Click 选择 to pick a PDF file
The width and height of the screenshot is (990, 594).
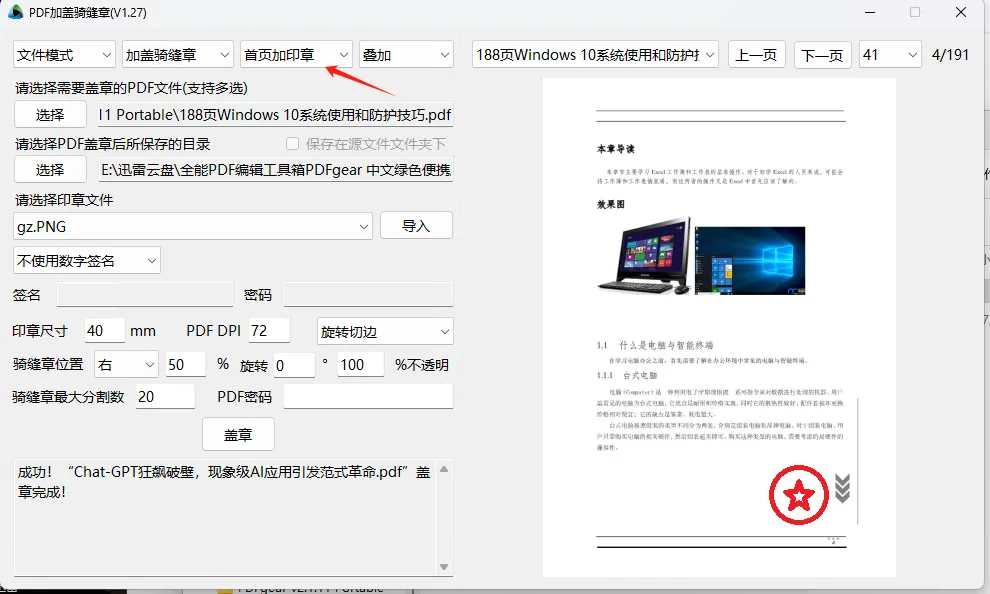(x=49, y=114)
